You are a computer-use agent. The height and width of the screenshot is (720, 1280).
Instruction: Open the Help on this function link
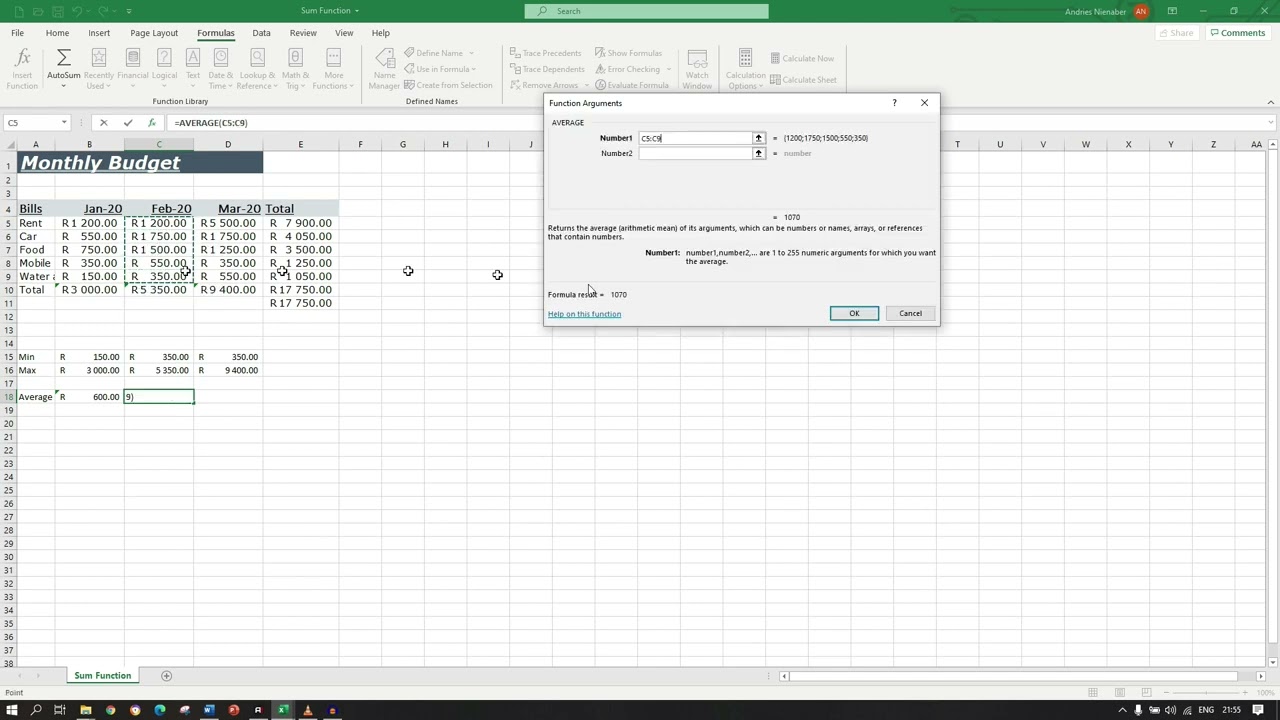pyautogui.click(x=584, y=314)
